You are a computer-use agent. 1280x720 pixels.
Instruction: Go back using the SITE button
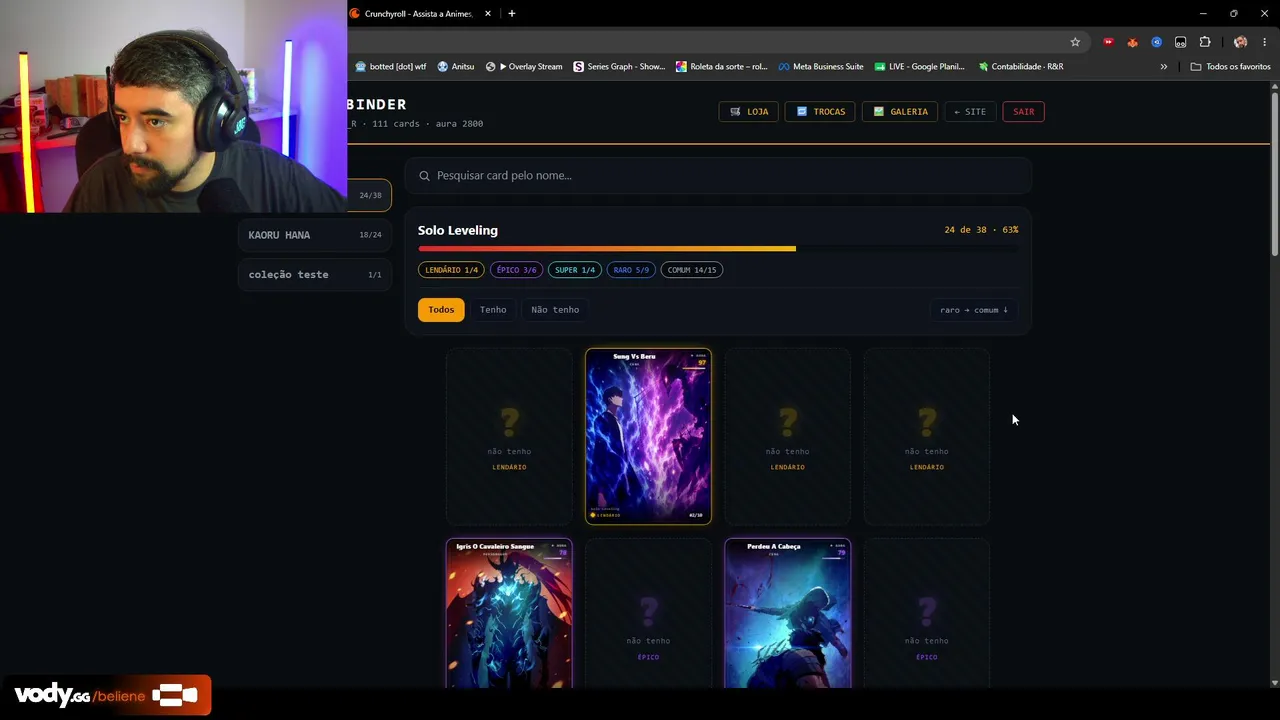970,112
